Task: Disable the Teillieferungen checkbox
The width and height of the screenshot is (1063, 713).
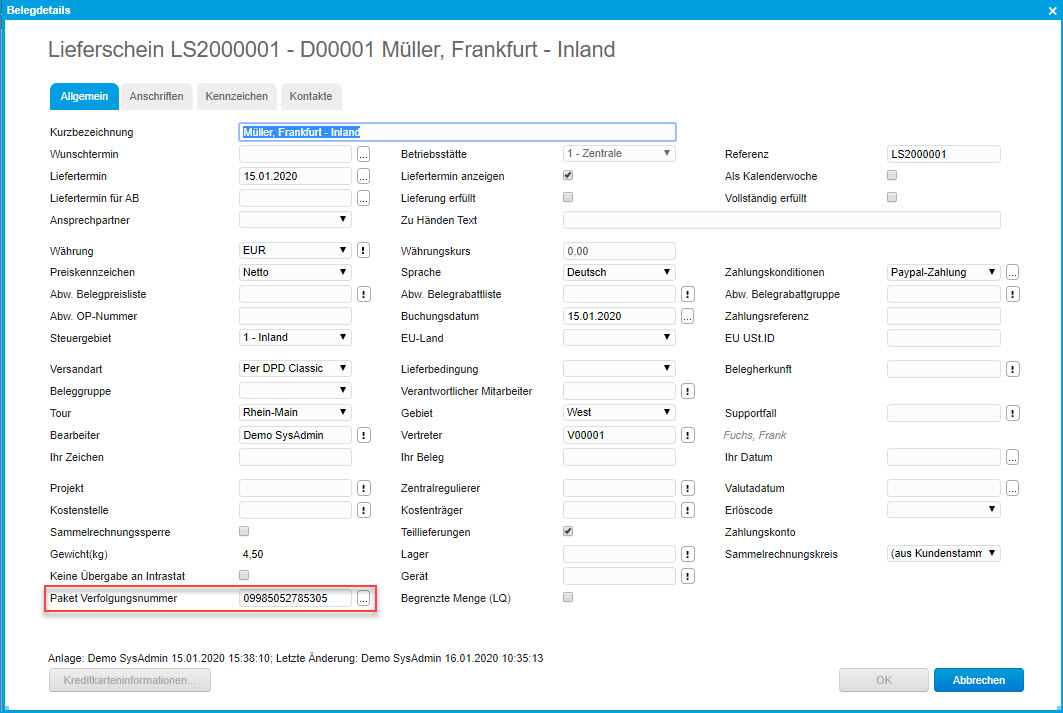Action: click(x=568, y=531)
